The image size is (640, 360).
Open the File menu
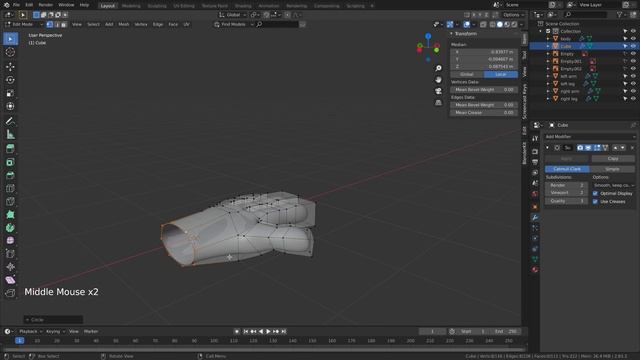(16, 5)
